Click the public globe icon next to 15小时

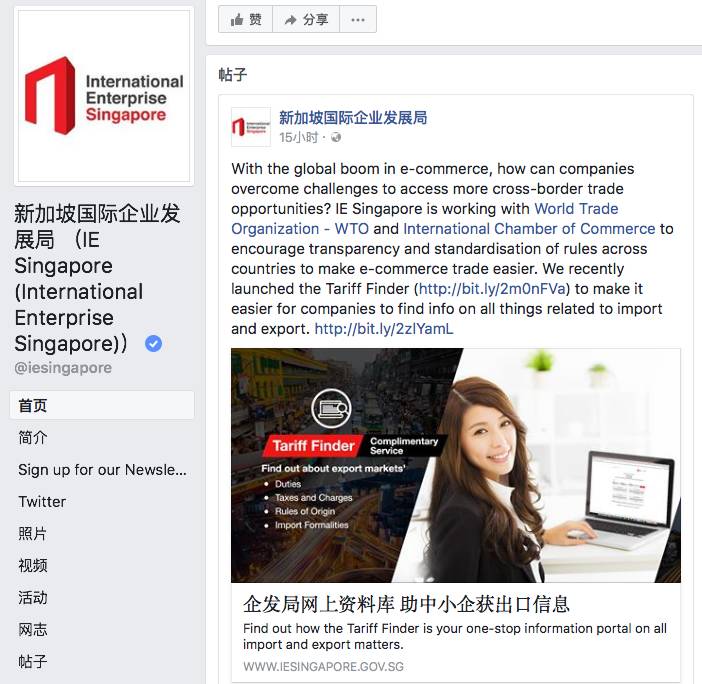[x=336, y=137]
